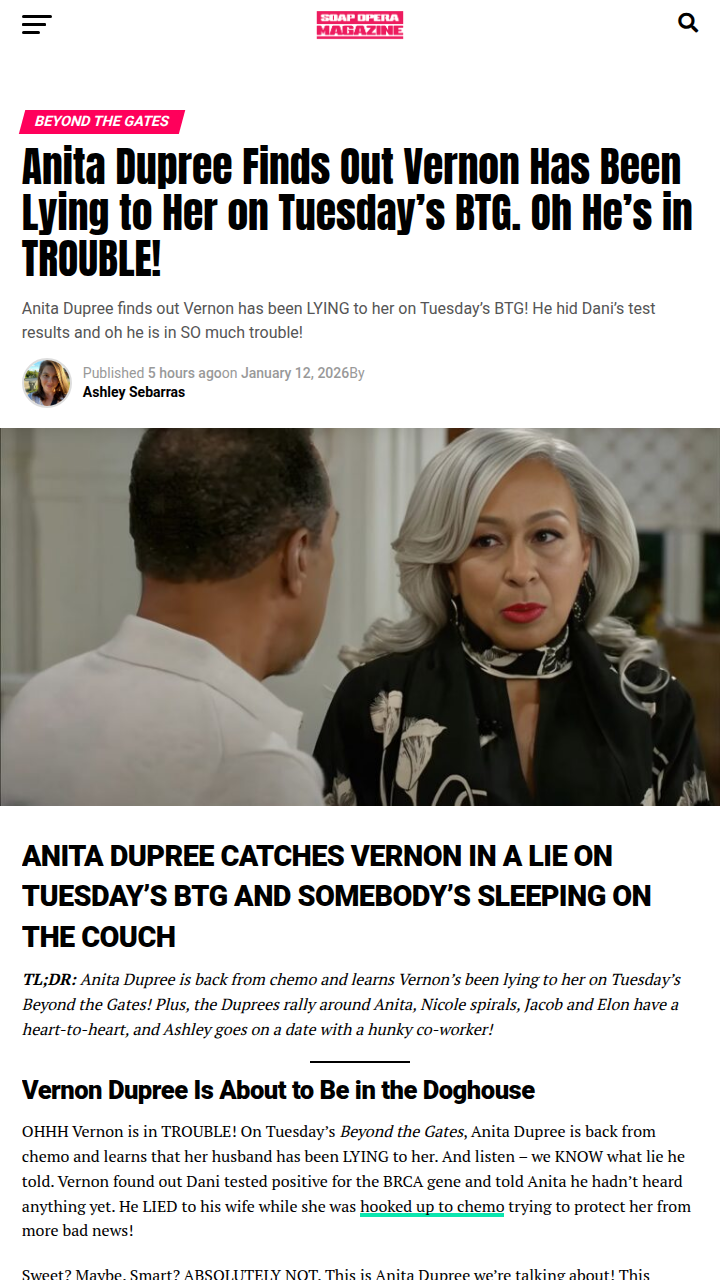The width and height of the screenshot is (720, 1280).
Task: Click the January 12, 2026 date
Action: (x=295, y=373)
